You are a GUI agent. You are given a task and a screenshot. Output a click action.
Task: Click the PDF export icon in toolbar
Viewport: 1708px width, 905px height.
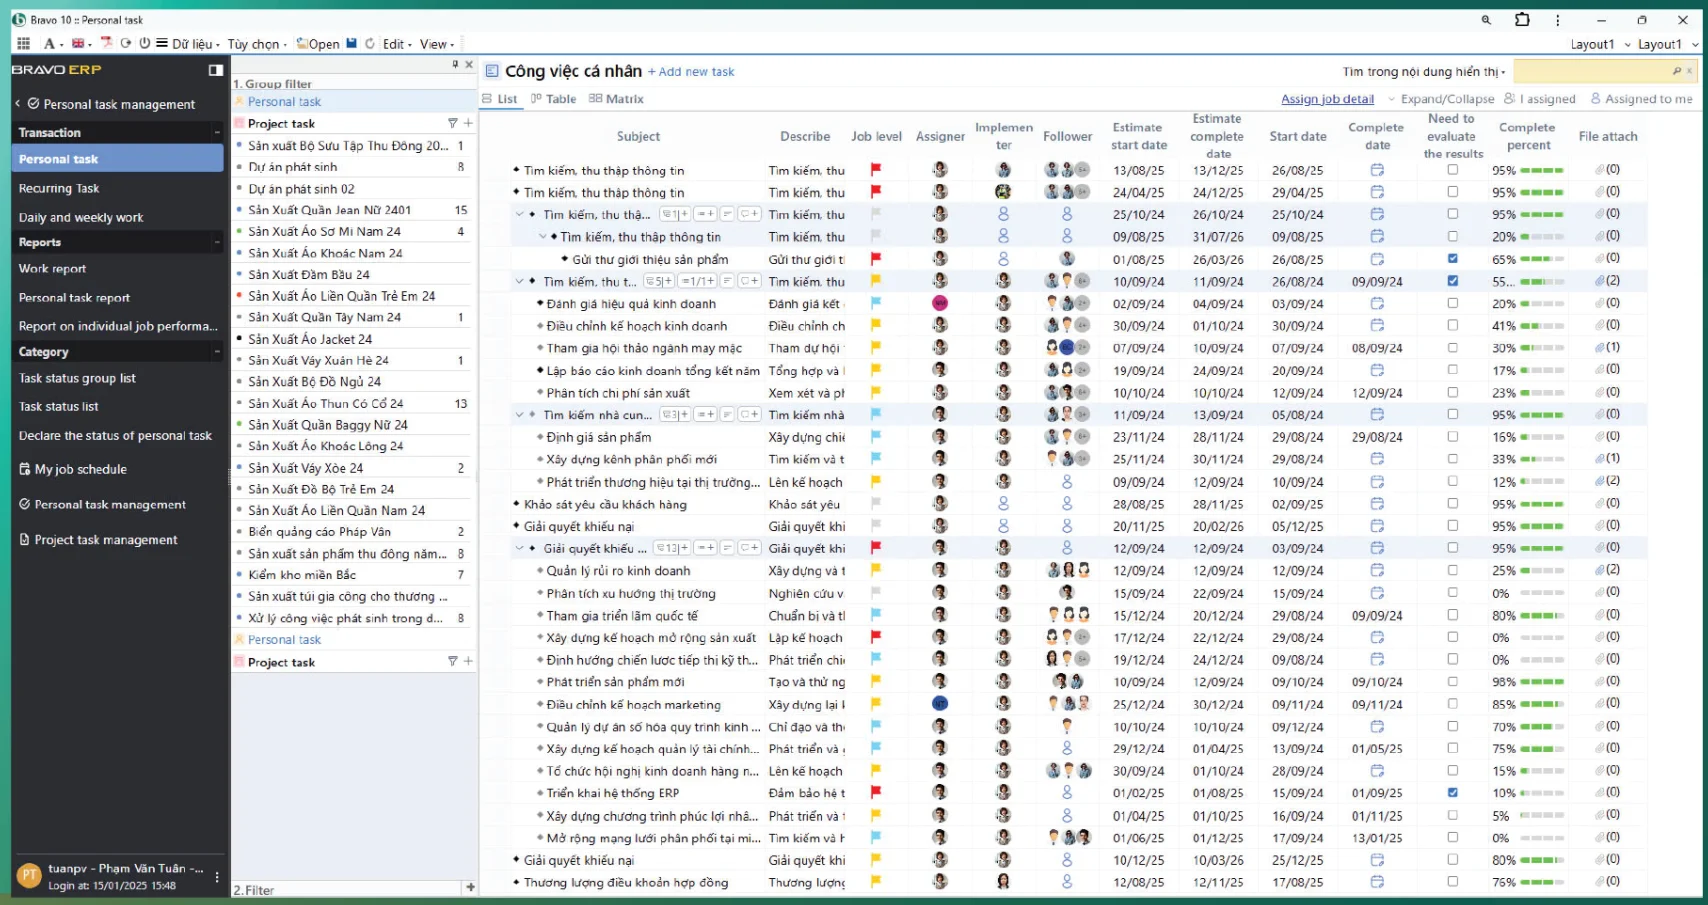tap(106, 43)
